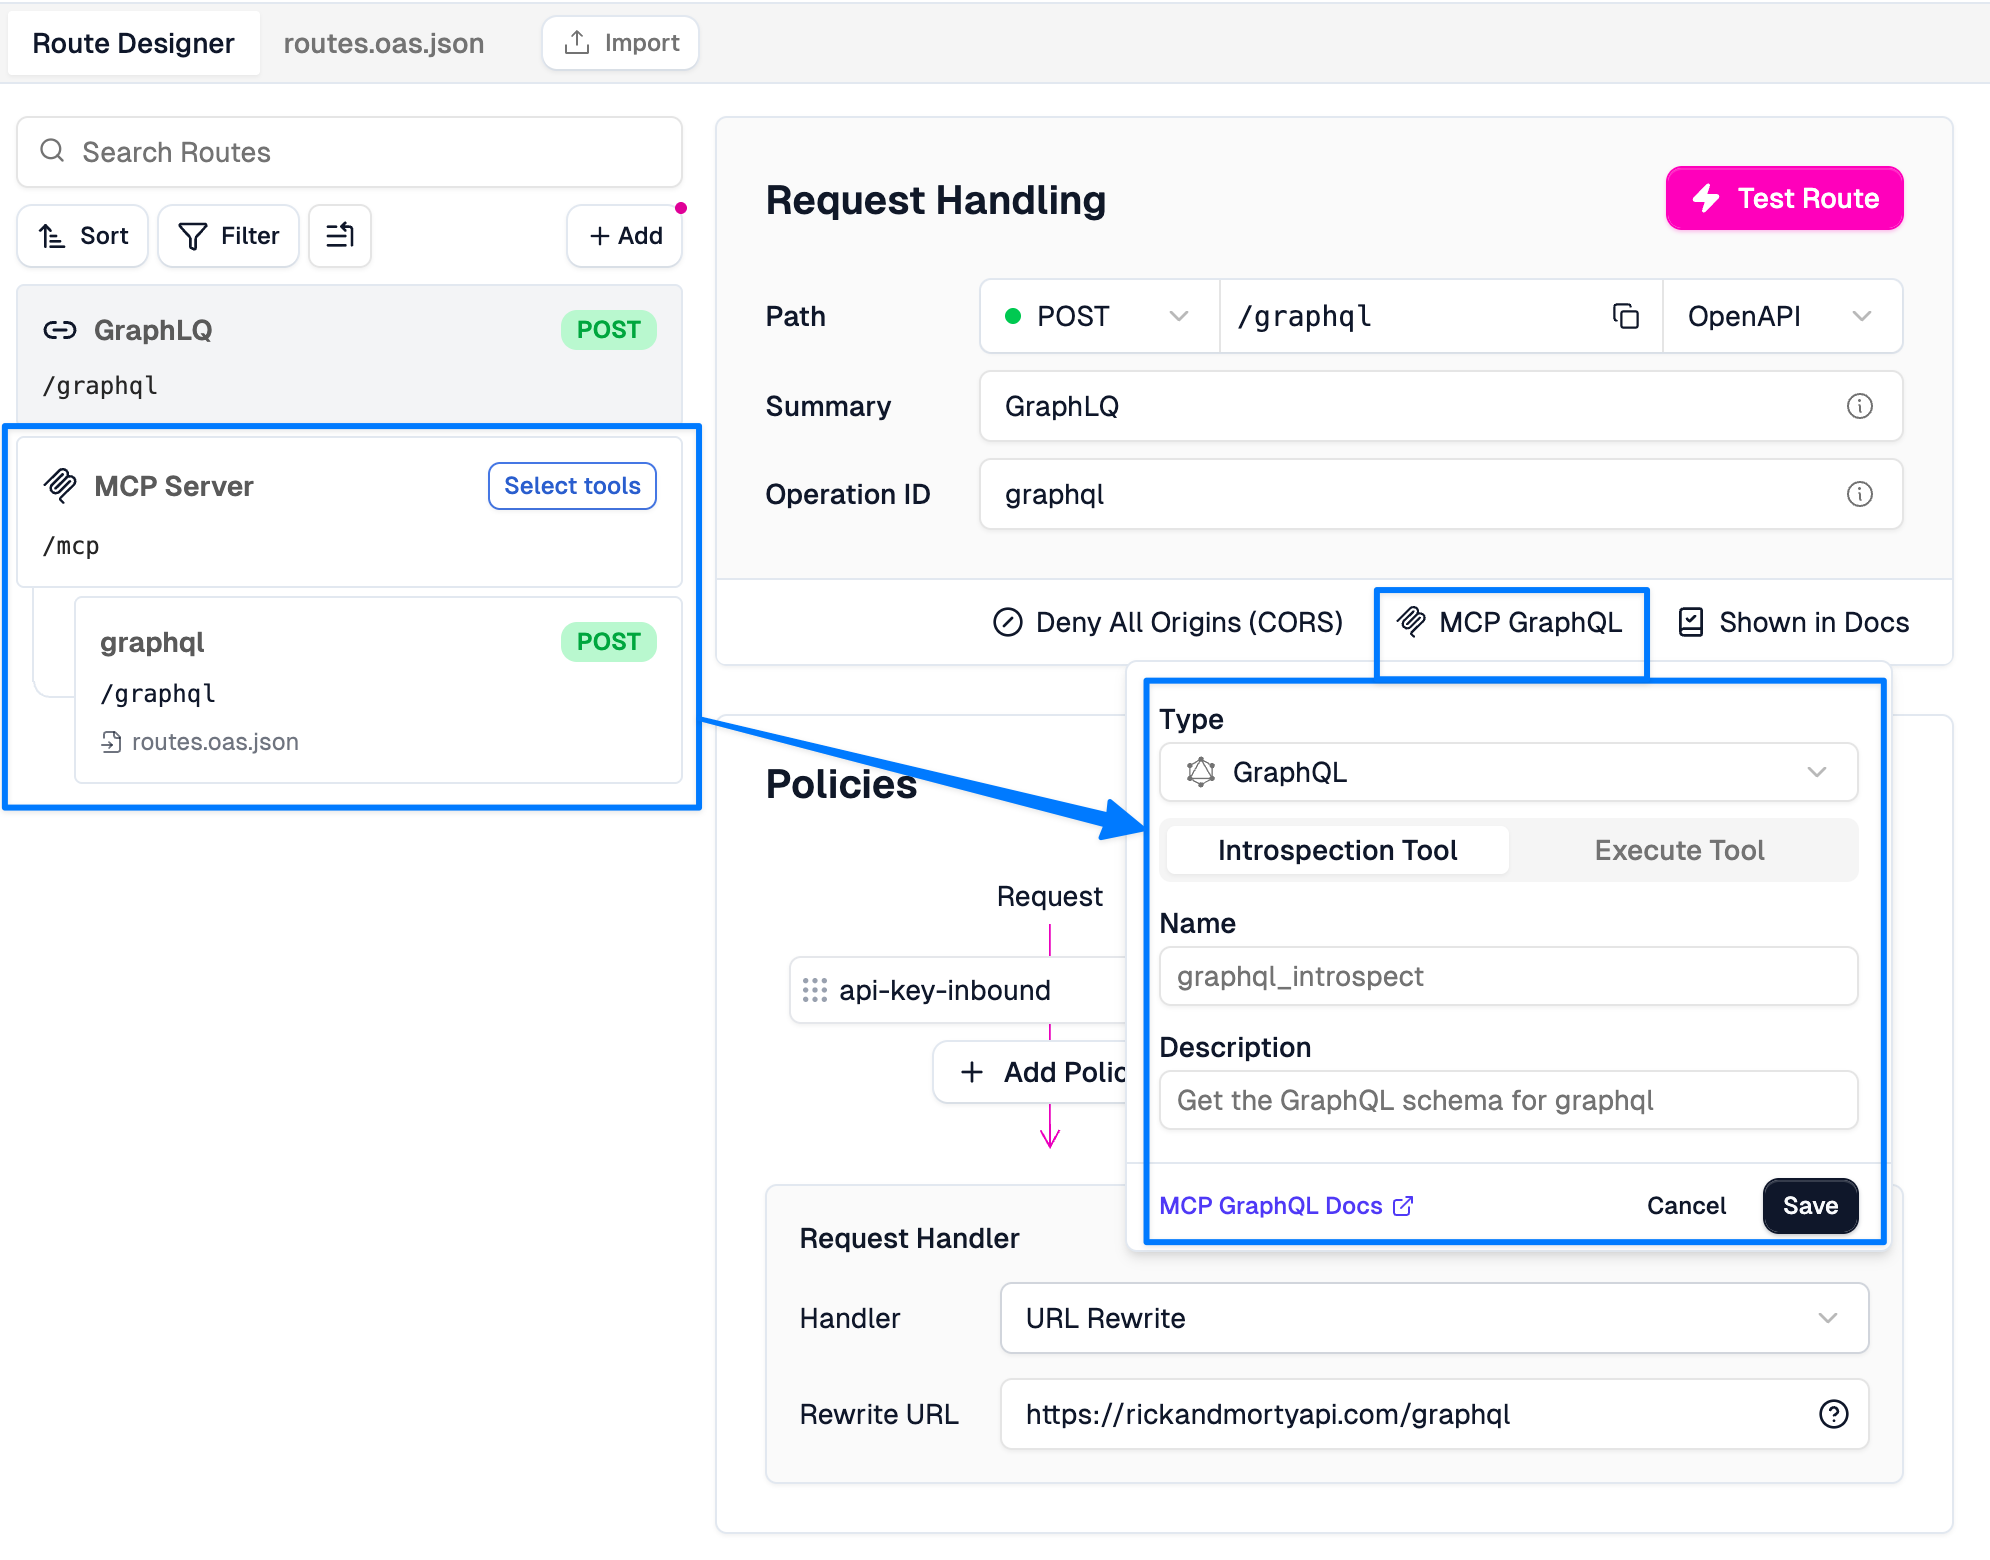This screenshot has width=1990, height=1560.
Task: Click the reorder icon beside Filter
Action: (x=340, y=236)
